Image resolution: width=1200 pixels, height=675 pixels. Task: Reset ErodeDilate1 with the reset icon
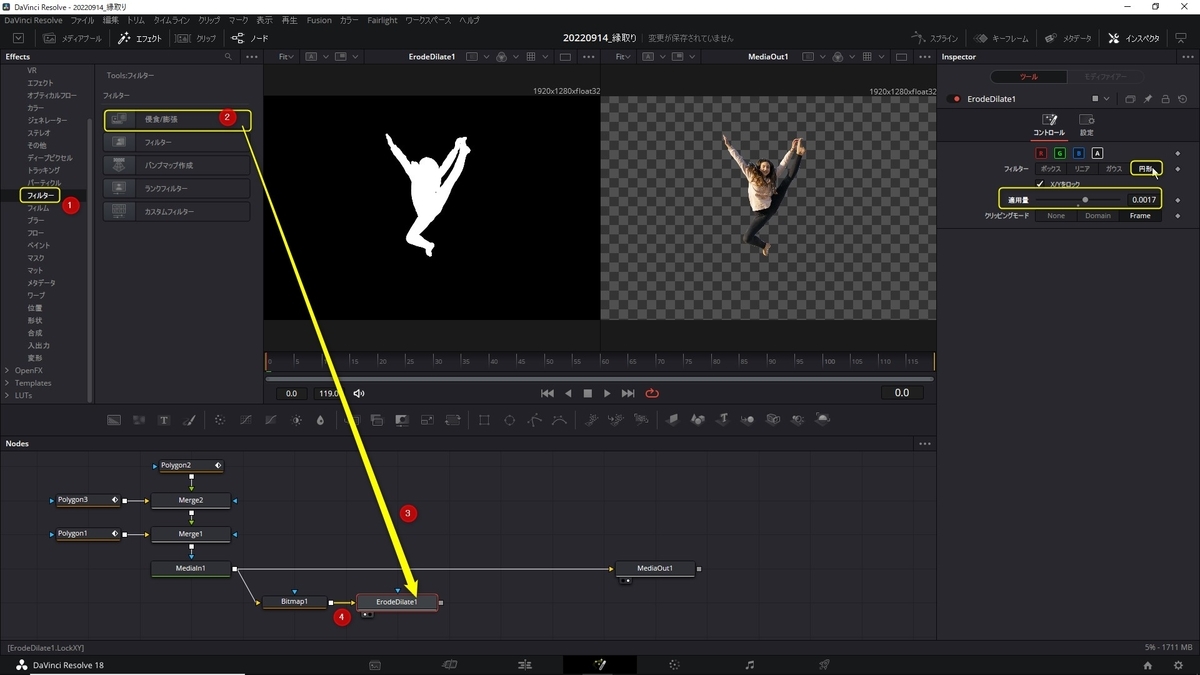pyautogui.click(x=1182, y=99)
